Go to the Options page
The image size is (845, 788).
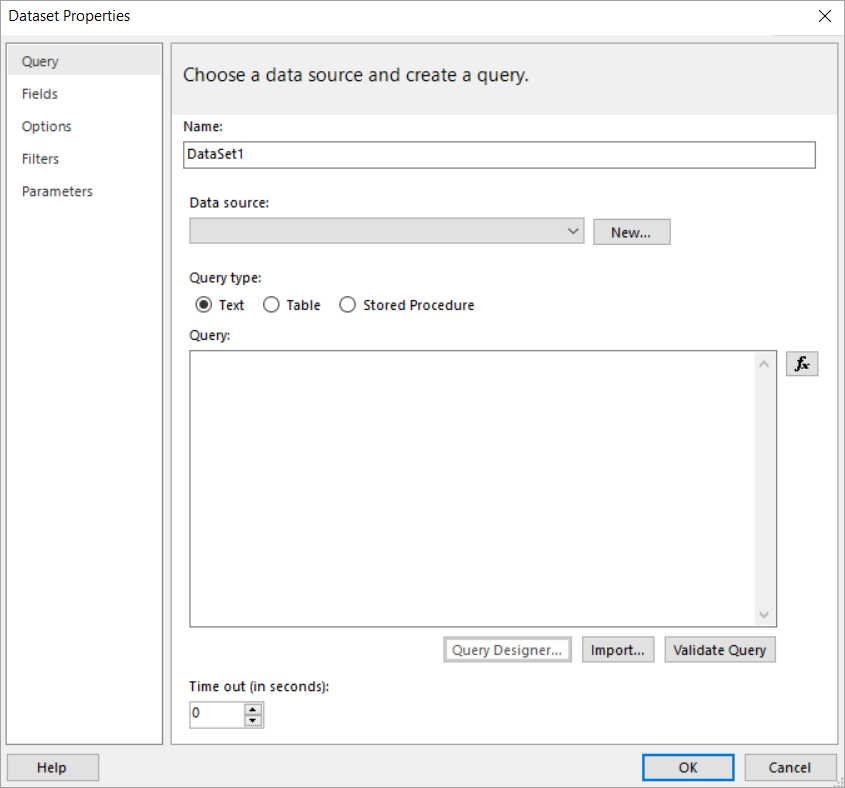pos(85,126)
